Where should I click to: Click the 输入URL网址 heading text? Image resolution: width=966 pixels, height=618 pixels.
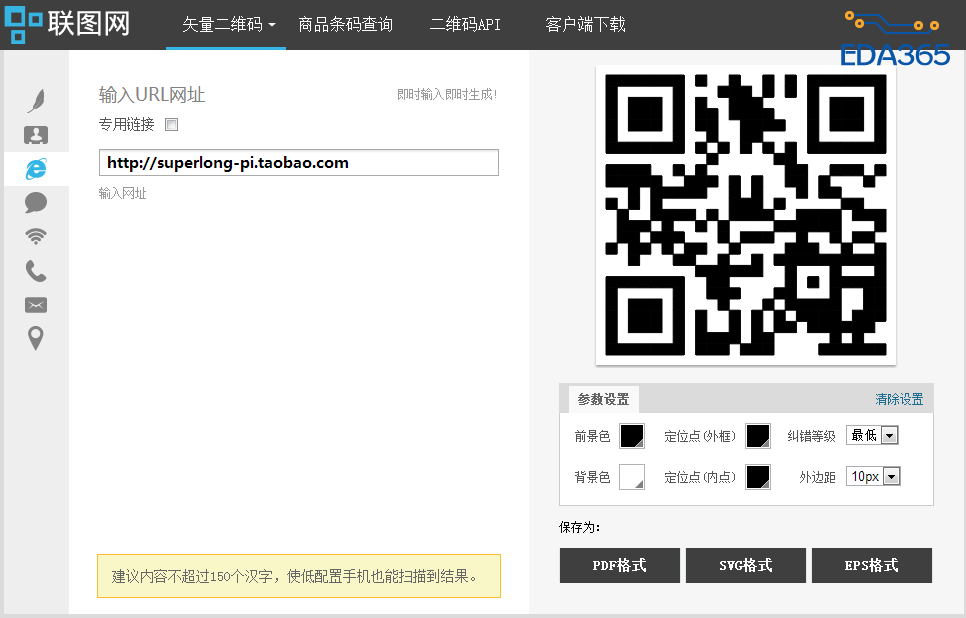pos(152,95)
